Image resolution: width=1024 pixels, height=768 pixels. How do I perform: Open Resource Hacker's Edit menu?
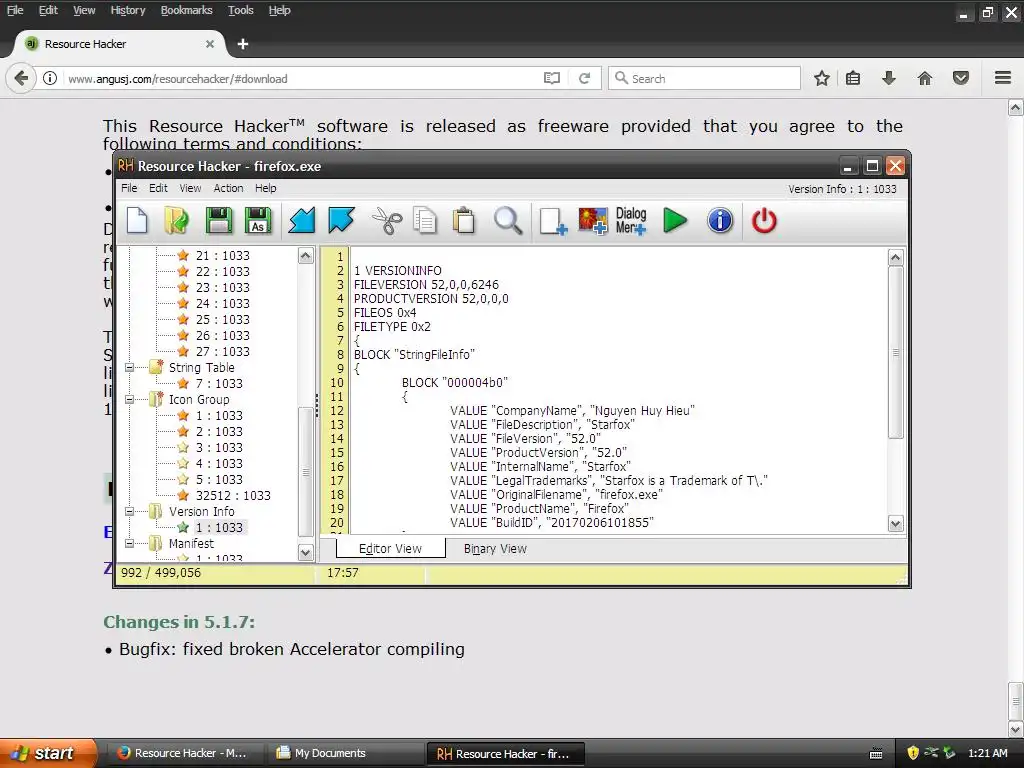pos(158,188)
